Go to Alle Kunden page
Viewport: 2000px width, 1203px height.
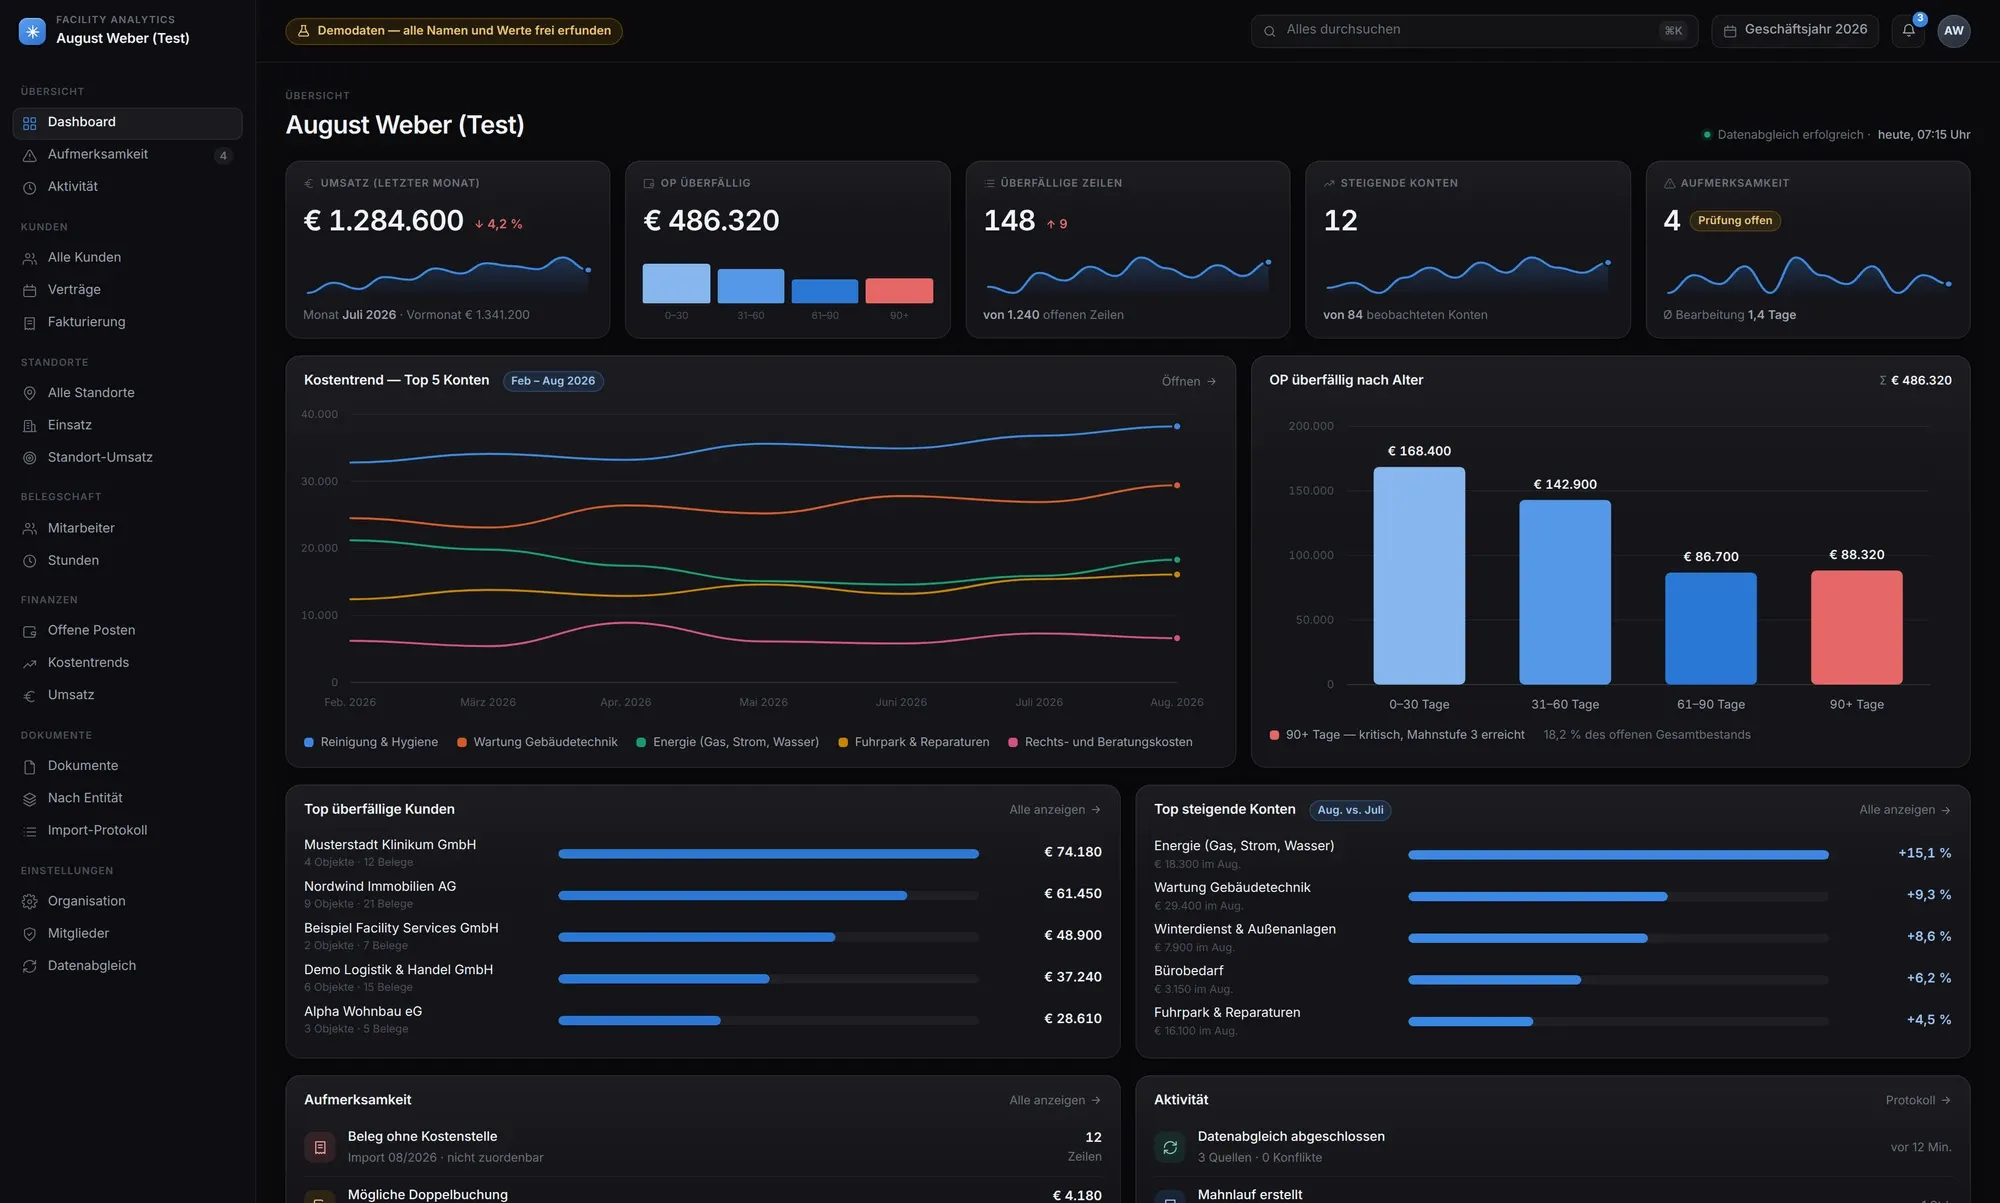(127, 258)
